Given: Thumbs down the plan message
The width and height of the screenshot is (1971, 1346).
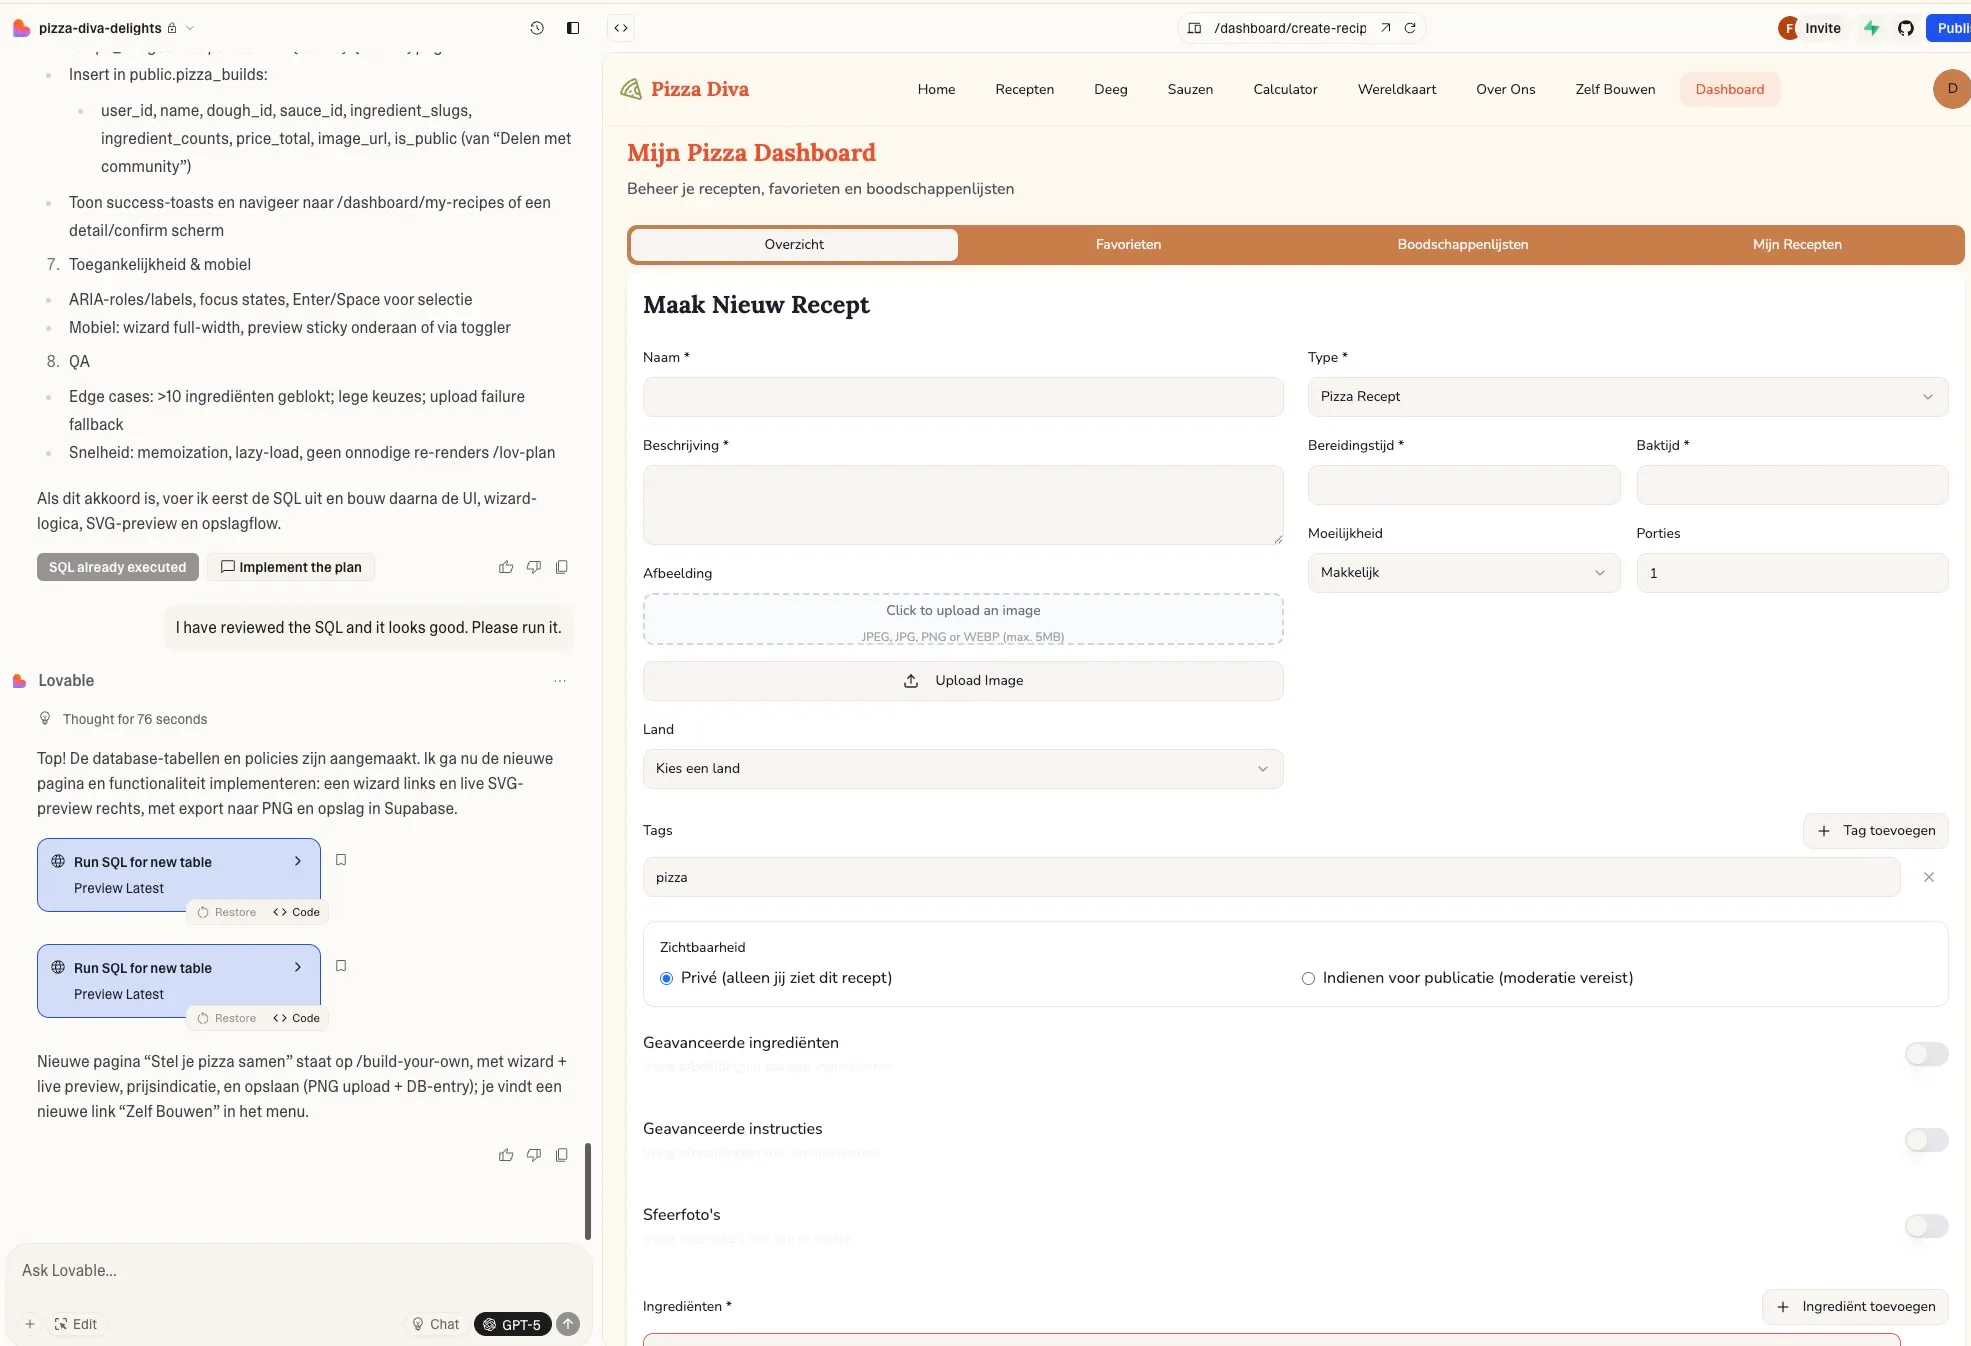Looking at the screenshot, I should click(534, 567).
